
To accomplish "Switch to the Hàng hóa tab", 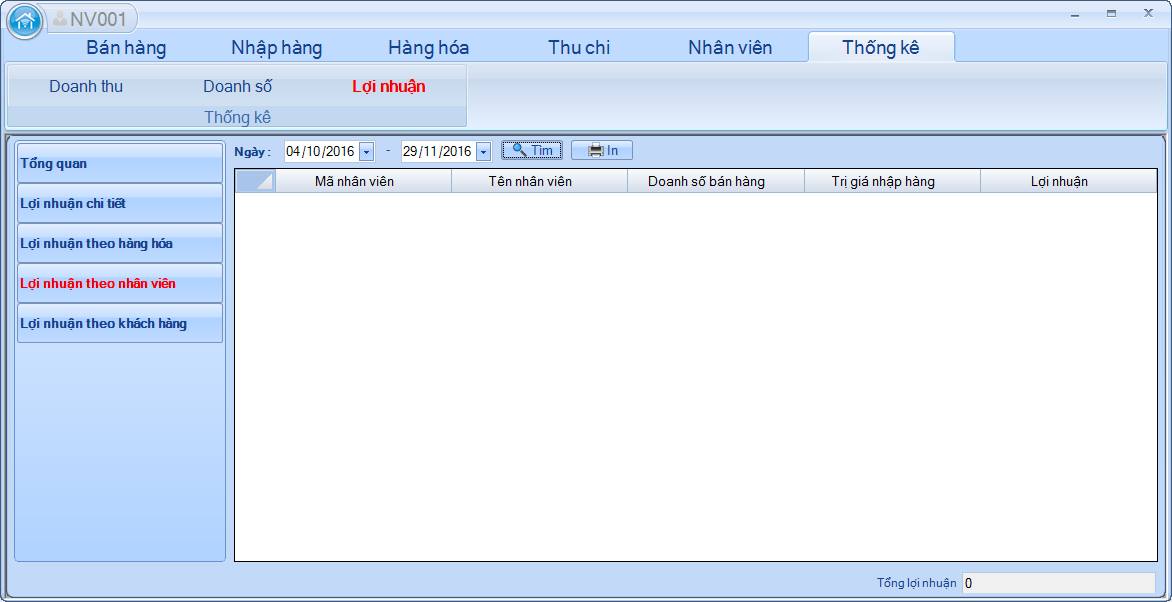I will tap(428, 48).
